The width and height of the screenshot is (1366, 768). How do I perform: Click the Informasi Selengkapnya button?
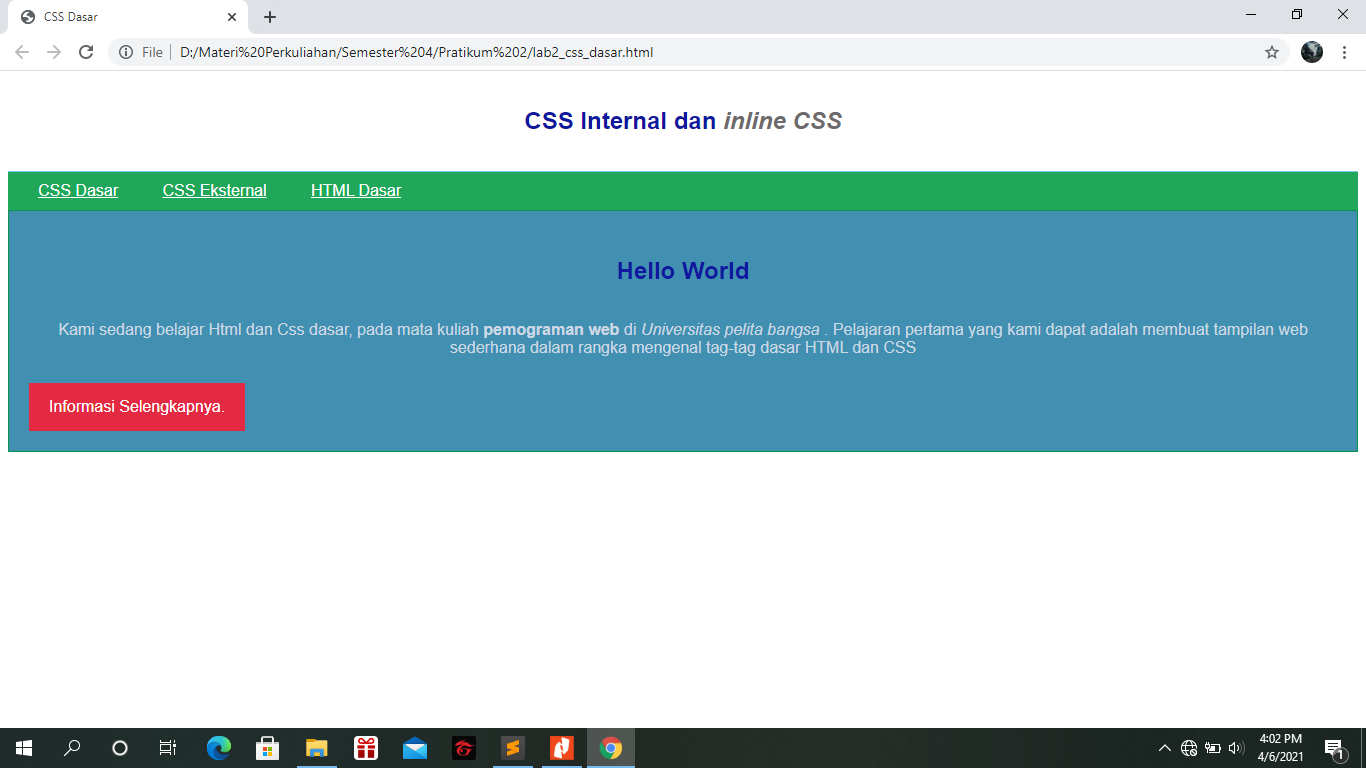click(x=137, y=407)
